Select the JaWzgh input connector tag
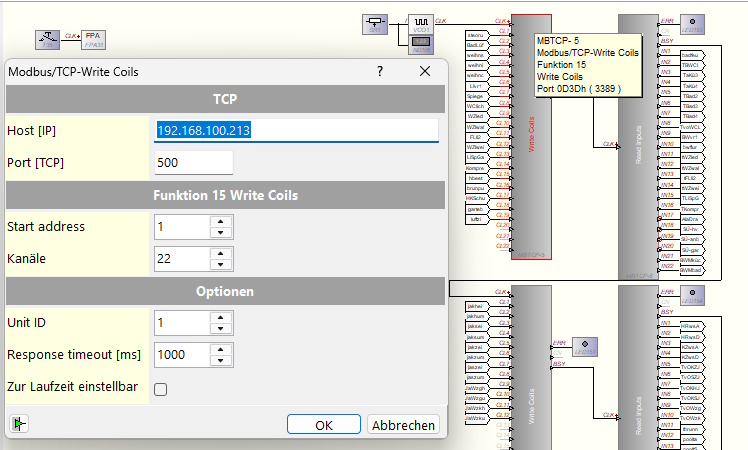The image size is (748, 450). [x=477, y=388]
